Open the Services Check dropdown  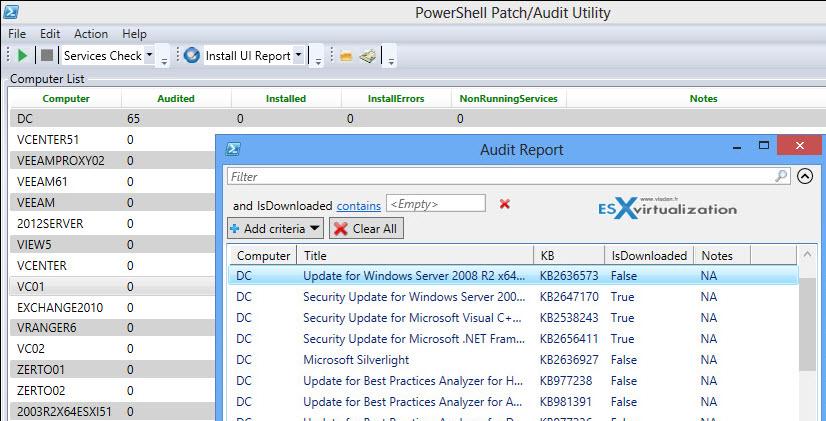coord(149,55)
